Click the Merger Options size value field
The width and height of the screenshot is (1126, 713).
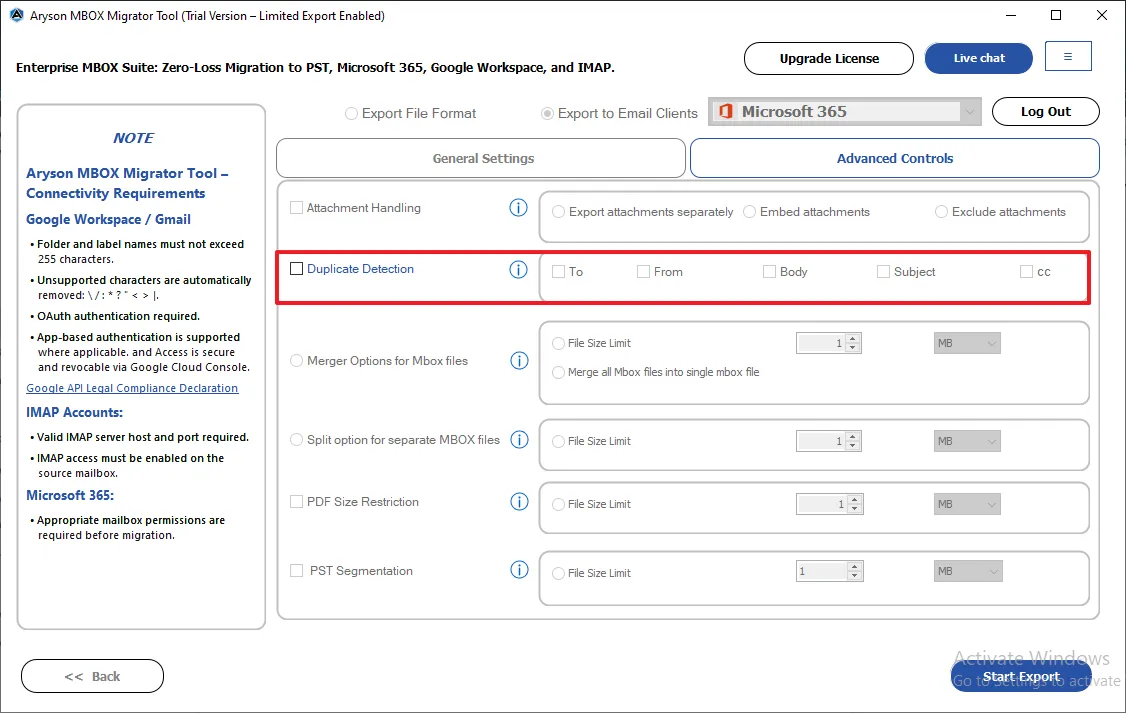pyautogui.click(x=821, y=343)
